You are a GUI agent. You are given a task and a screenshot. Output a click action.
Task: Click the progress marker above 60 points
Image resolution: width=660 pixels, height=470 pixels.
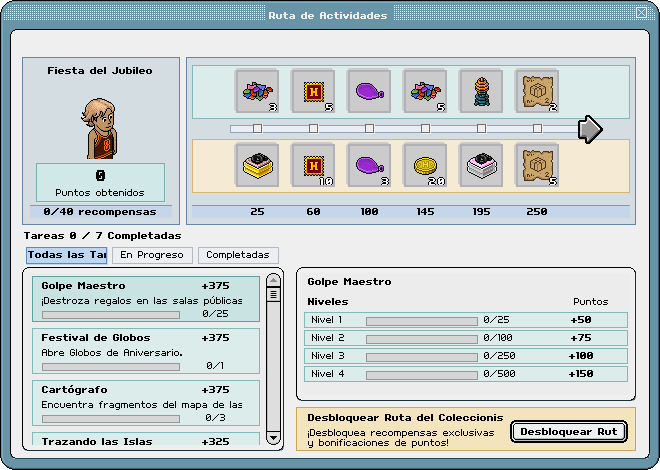(x=313, y=128)
